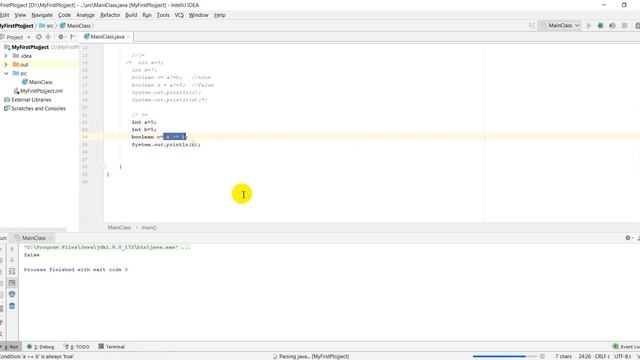Click the src folder in the breadcrumb bar

coord(46,26)
